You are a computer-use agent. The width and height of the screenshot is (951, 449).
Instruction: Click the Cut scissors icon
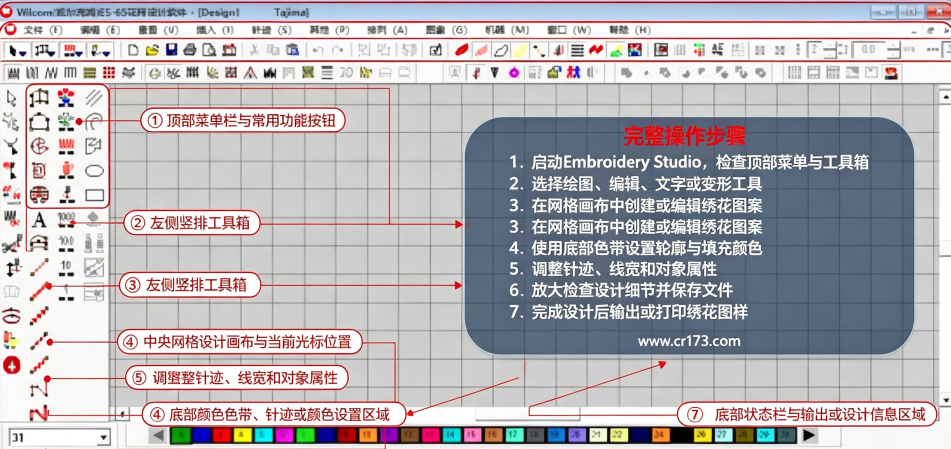click(255, 50)
